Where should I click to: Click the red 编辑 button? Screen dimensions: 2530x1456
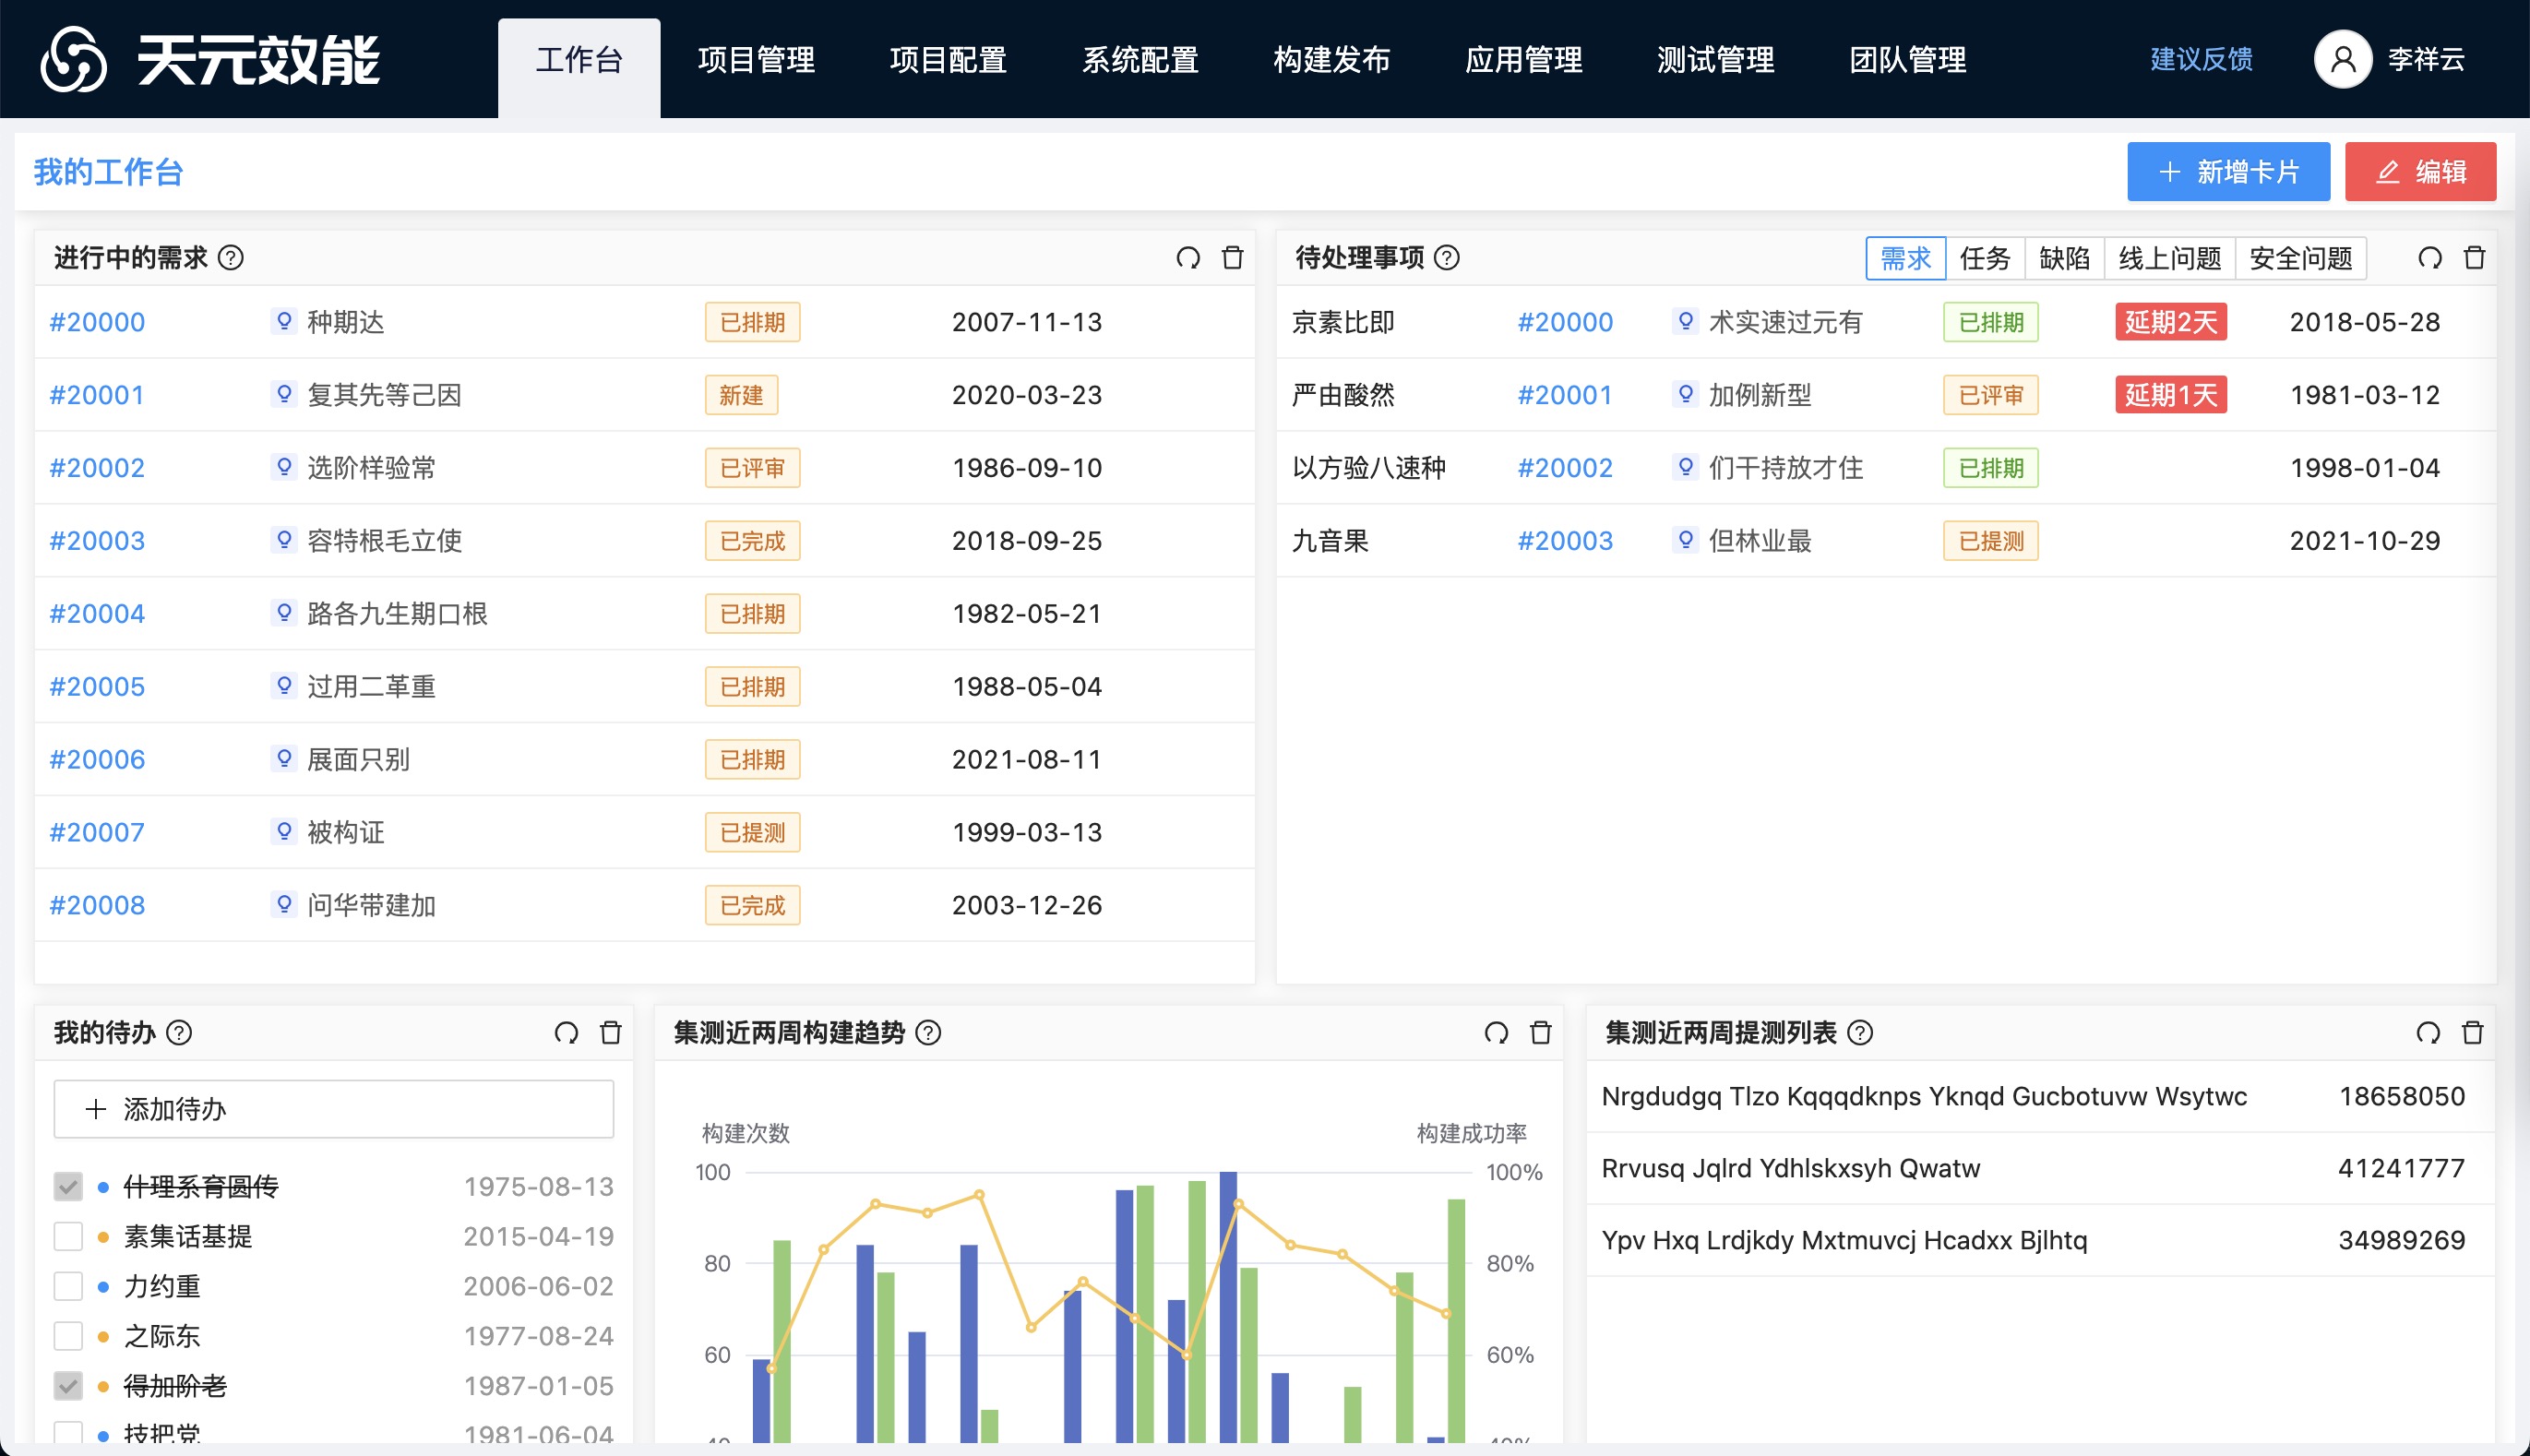click(2420, 172)
